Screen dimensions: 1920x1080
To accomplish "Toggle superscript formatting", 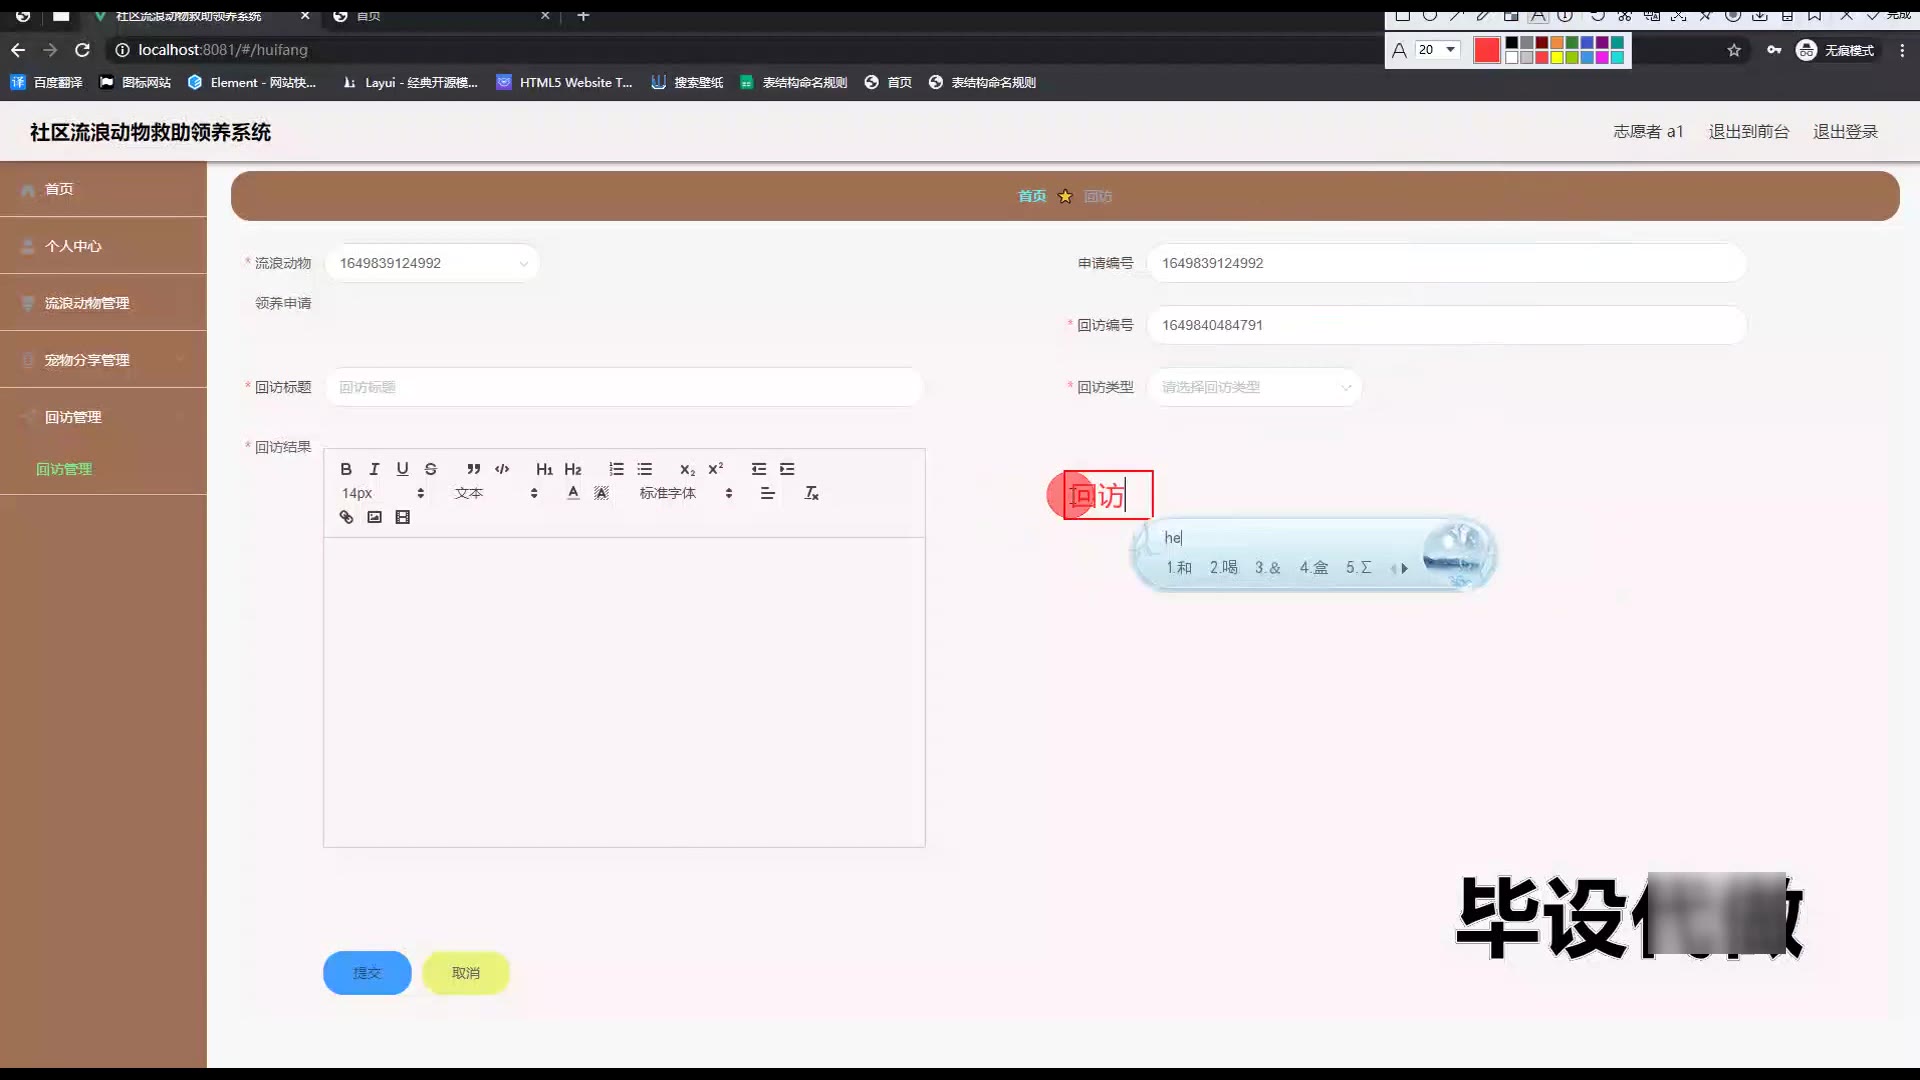I will coord(715,469).
